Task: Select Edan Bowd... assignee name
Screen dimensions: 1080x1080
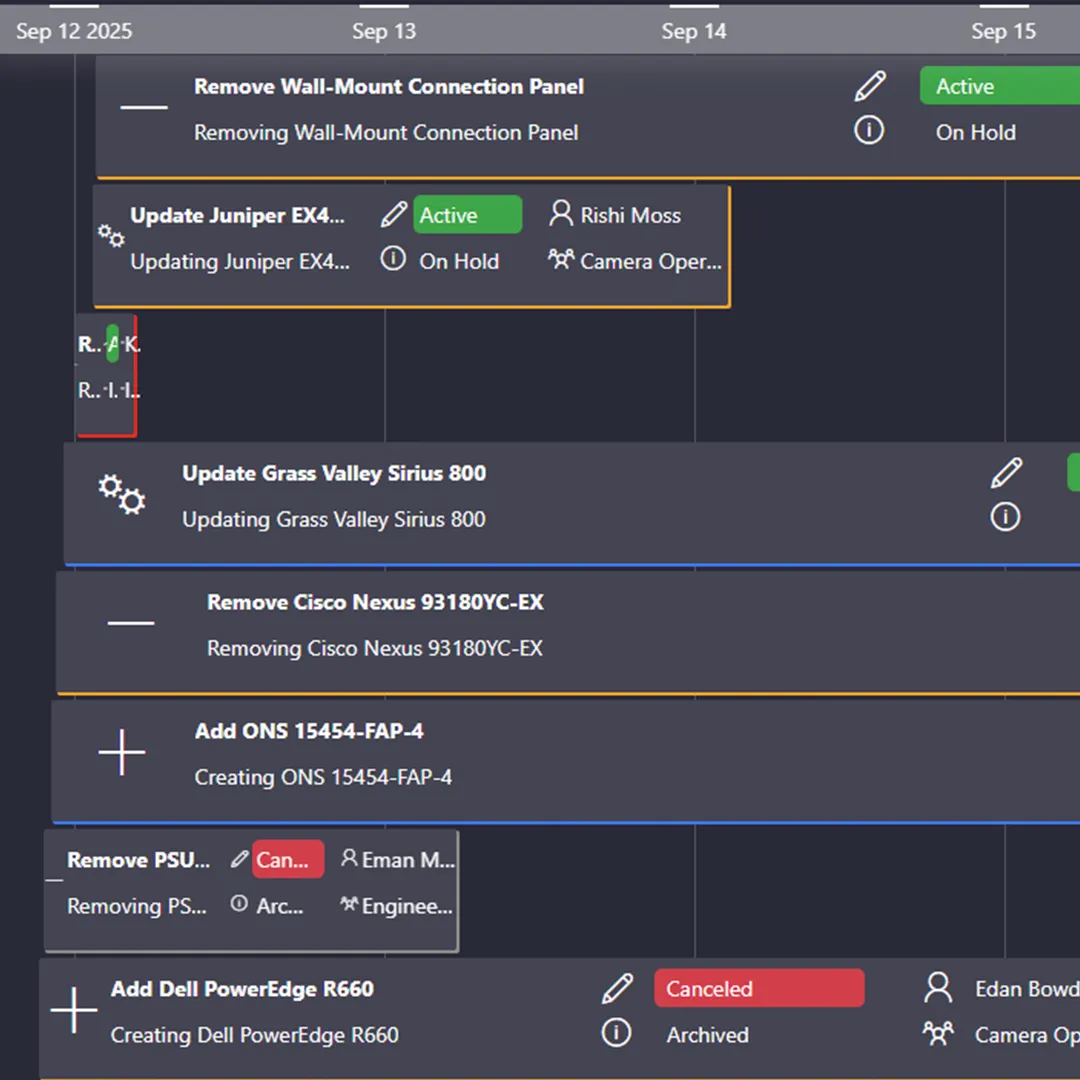Action: point(1027,989)
